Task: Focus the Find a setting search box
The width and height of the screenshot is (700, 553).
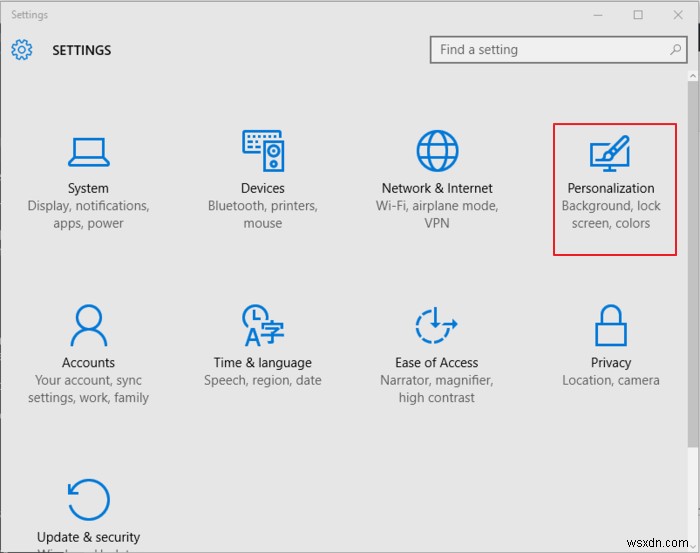Action: tap(558, 50)
